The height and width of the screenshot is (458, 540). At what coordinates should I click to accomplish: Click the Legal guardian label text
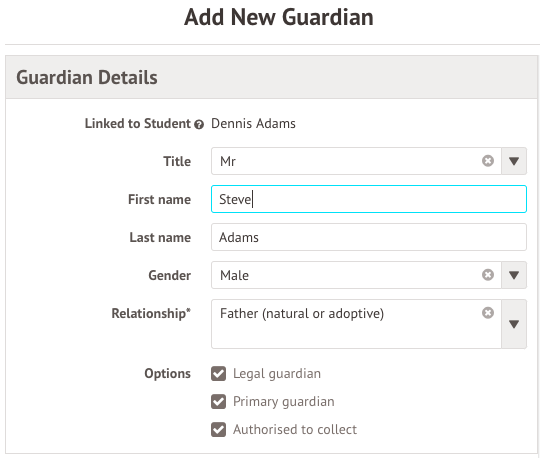point(277,374)
